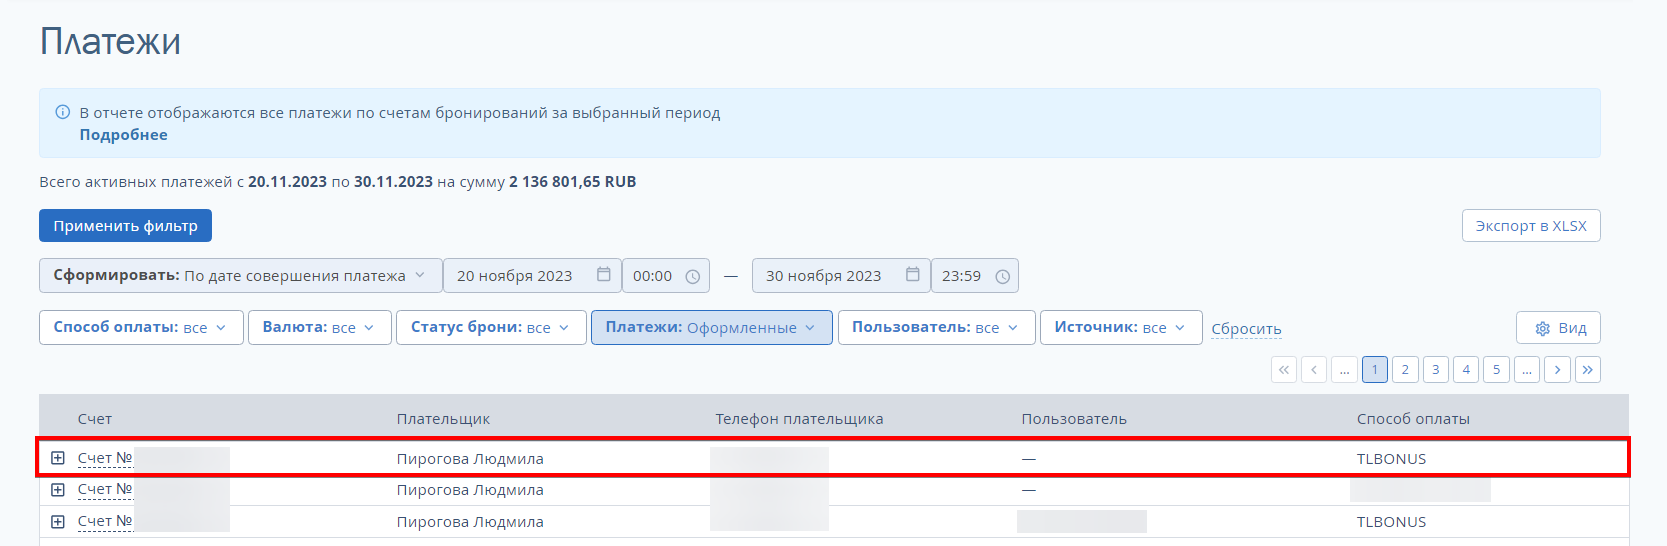Click Пирогова Людмила in first row
The height and width of the screenshot is (546, 1667).
coord(470,459)
